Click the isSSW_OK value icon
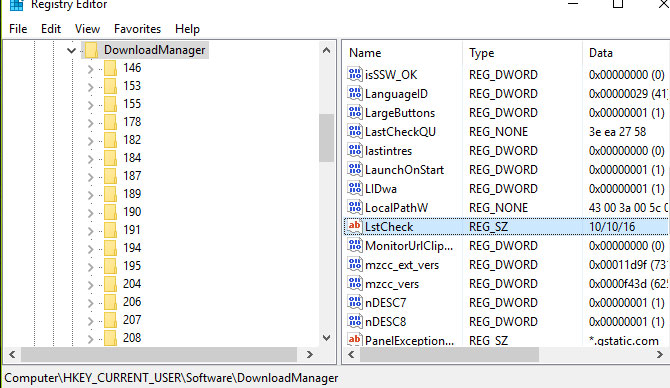 pyautogui.click(x=355, y=74)
